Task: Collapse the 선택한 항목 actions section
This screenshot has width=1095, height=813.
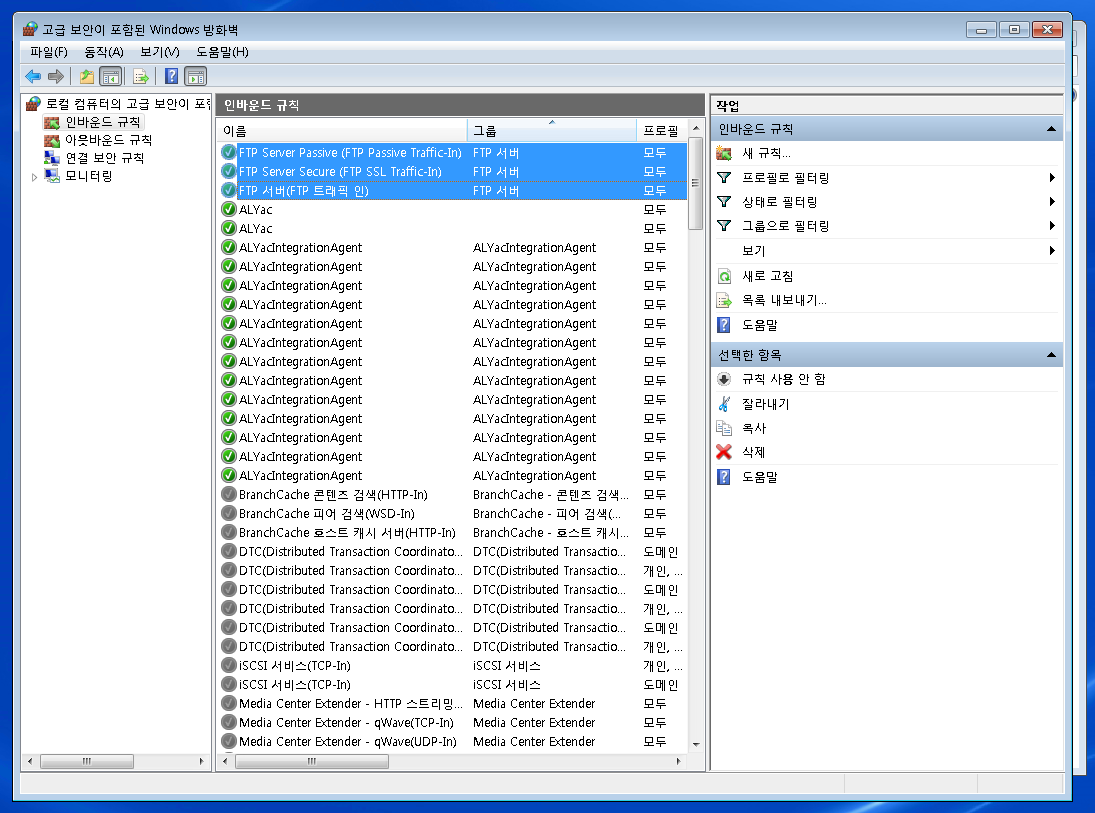Action: click(x=1051, y=355)
